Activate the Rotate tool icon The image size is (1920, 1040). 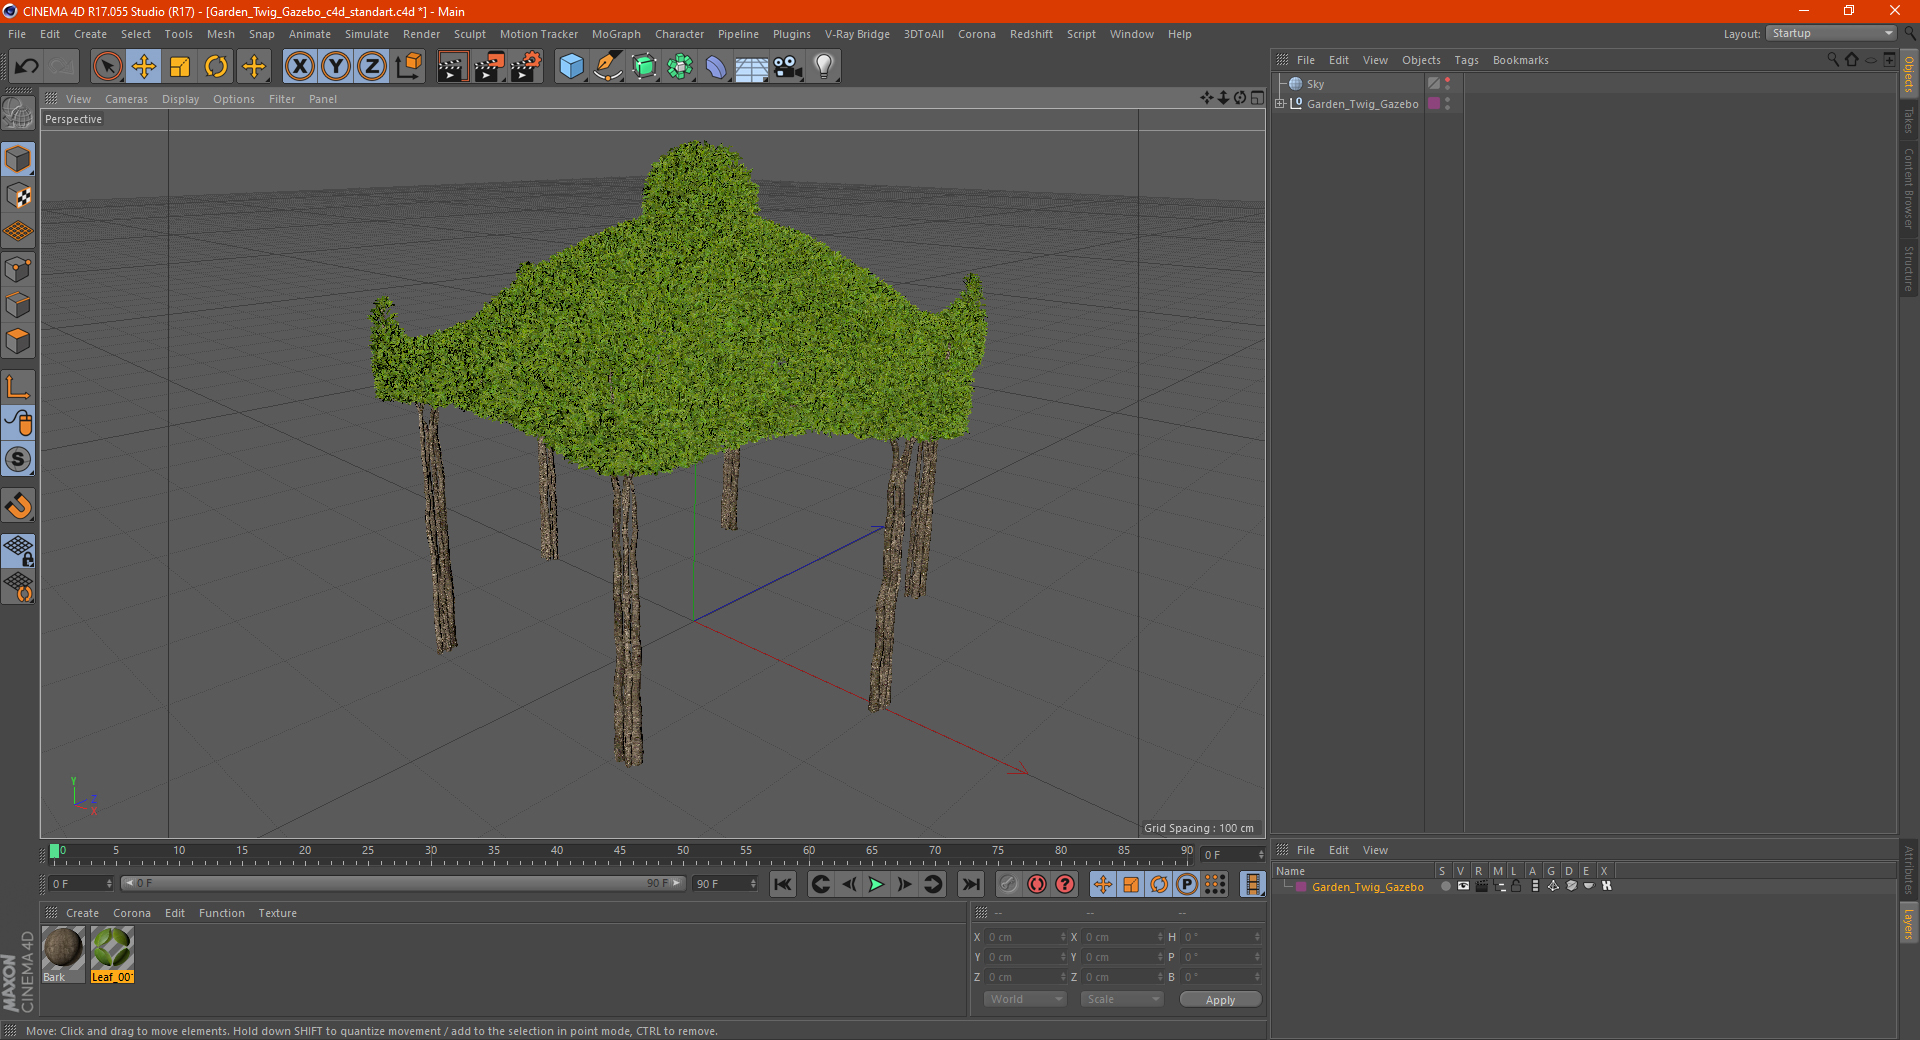216,67
